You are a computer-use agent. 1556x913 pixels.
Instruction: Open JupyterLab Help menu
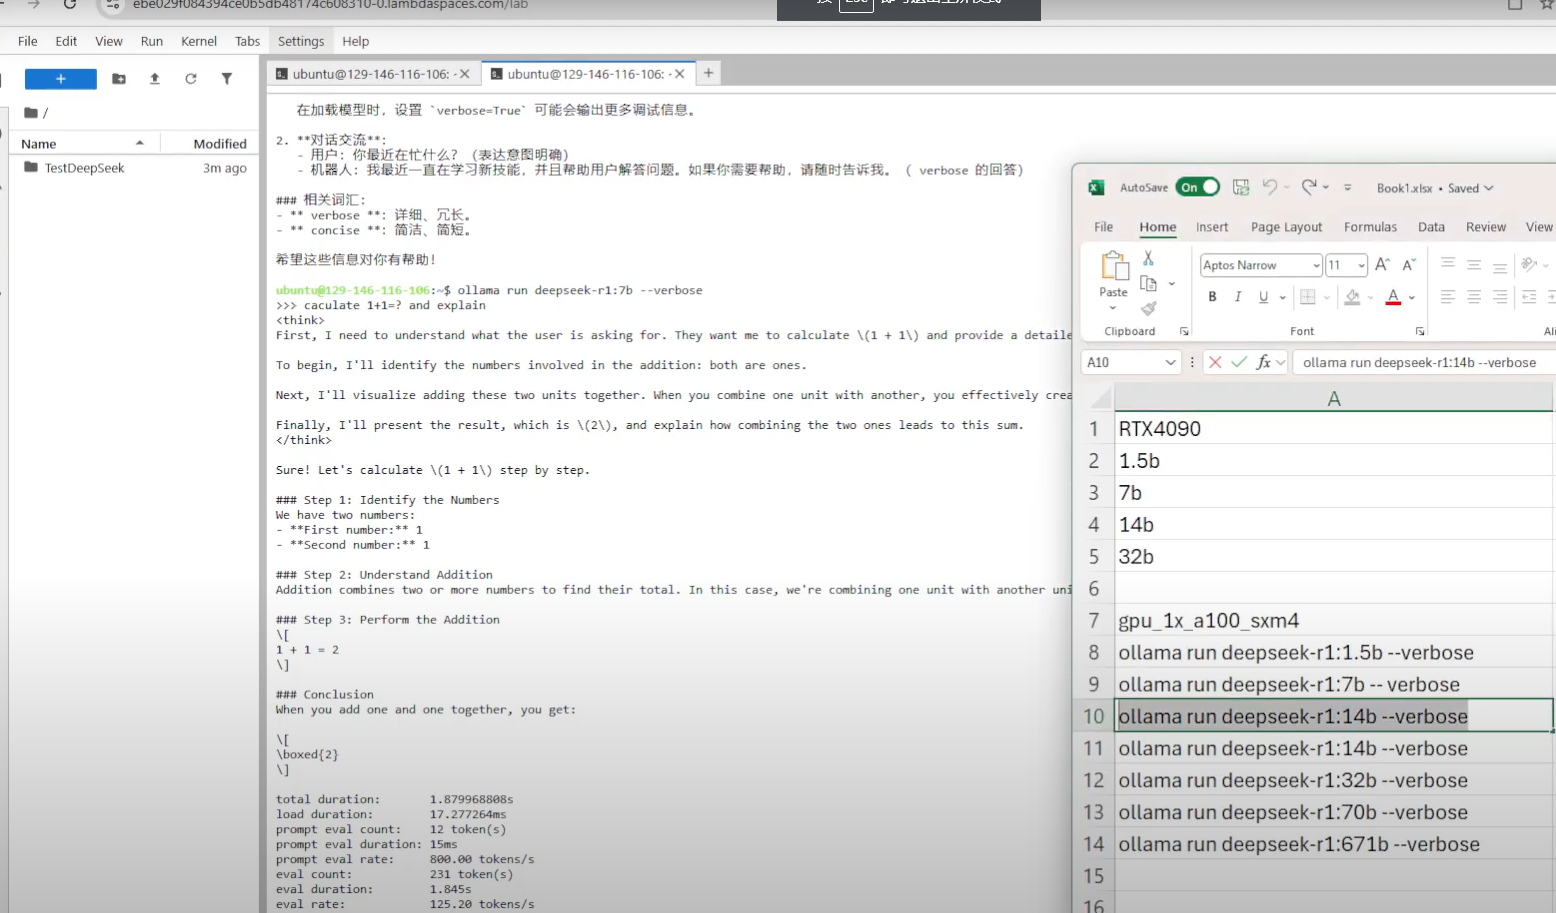pyautogui.click(x=356, y=41)
